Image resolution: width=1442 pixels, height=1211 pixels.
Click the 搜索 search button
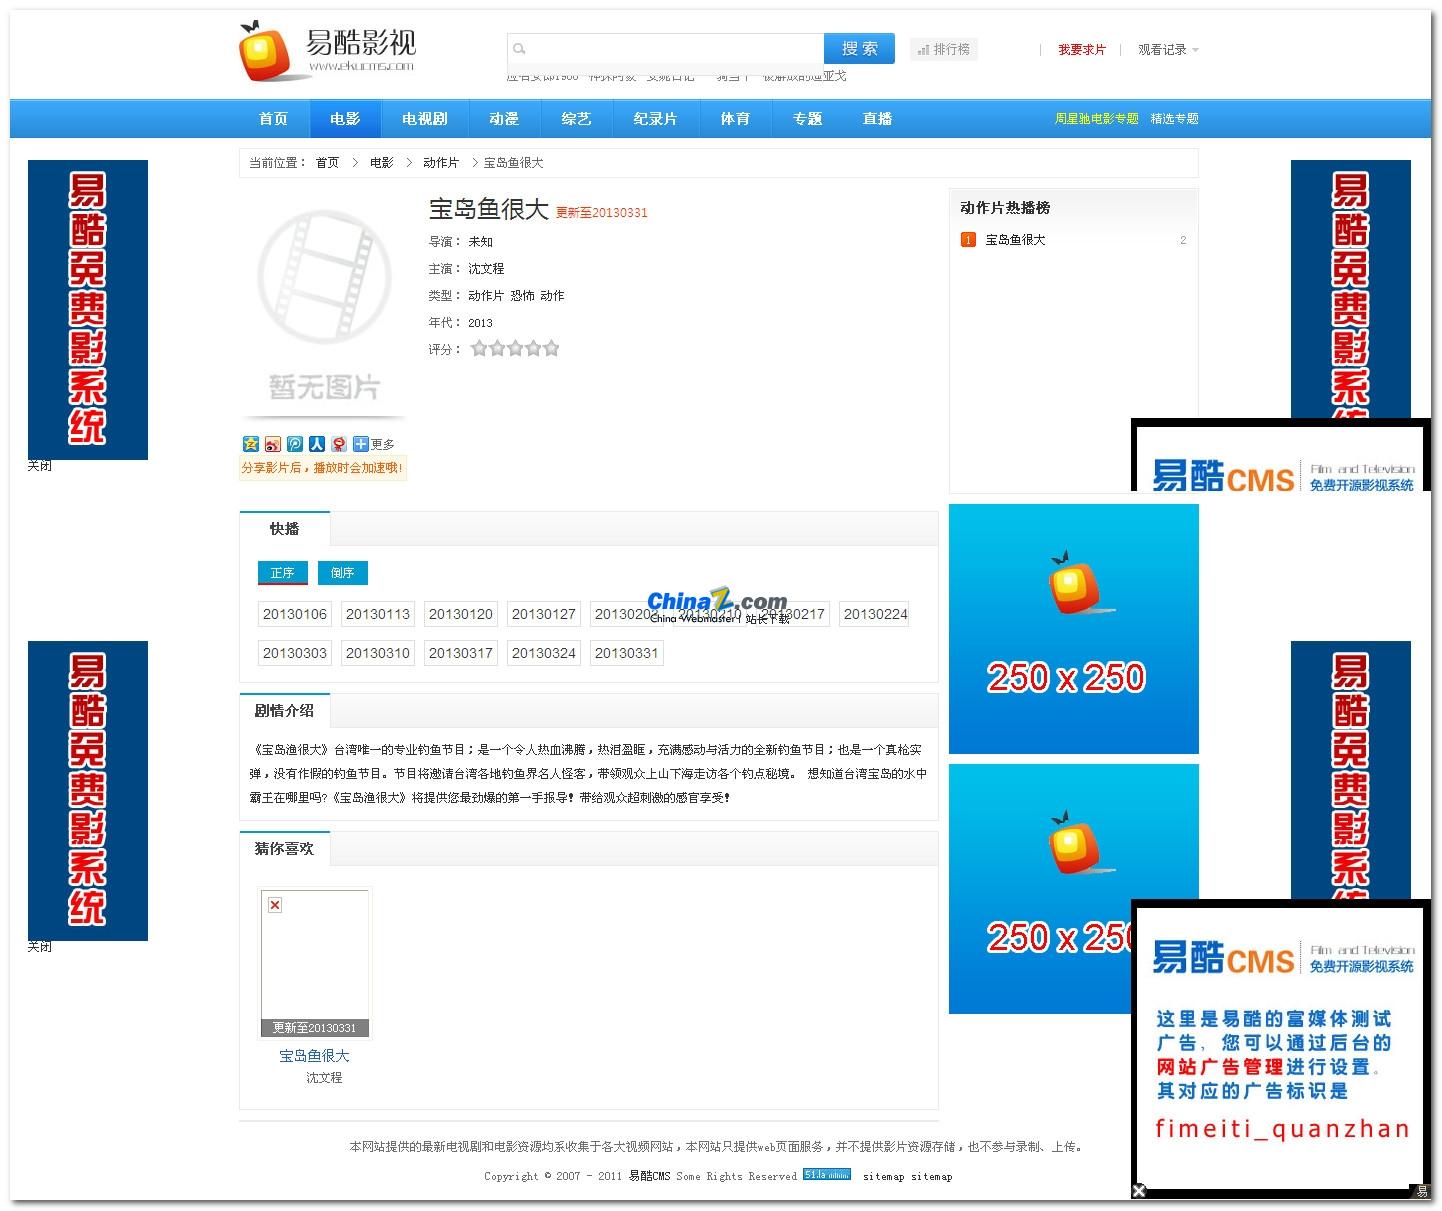click(859, 48)
